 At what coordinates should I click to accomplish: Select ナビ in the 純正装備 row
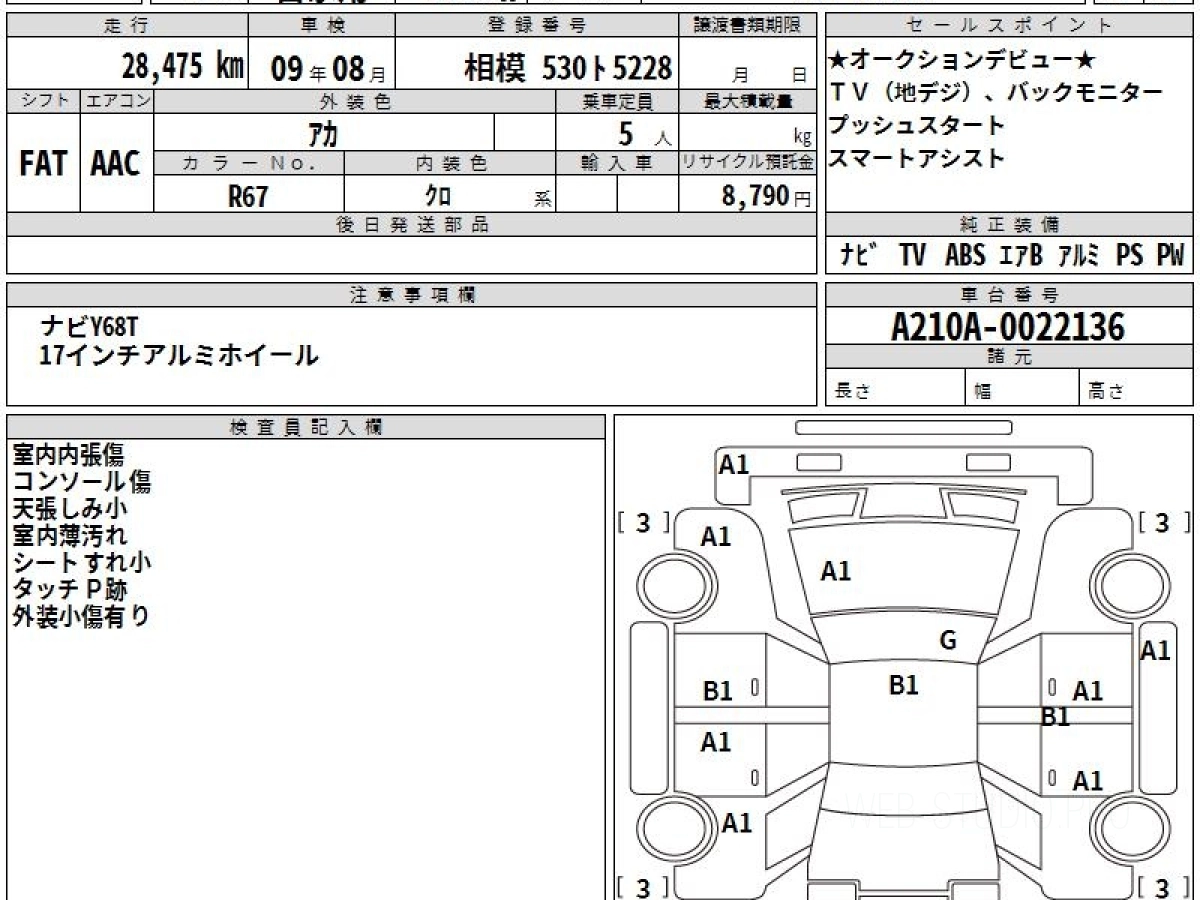click(859, 255)
